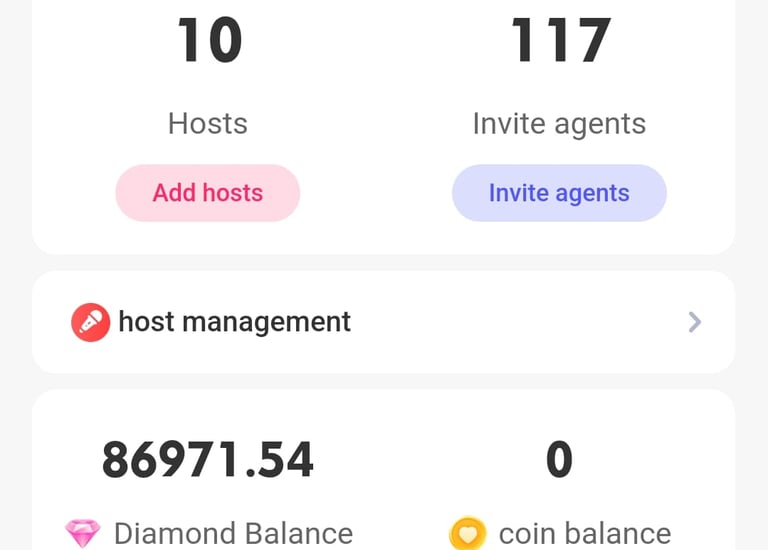Tap the blue Invite agents button

[x=559, y=193]
